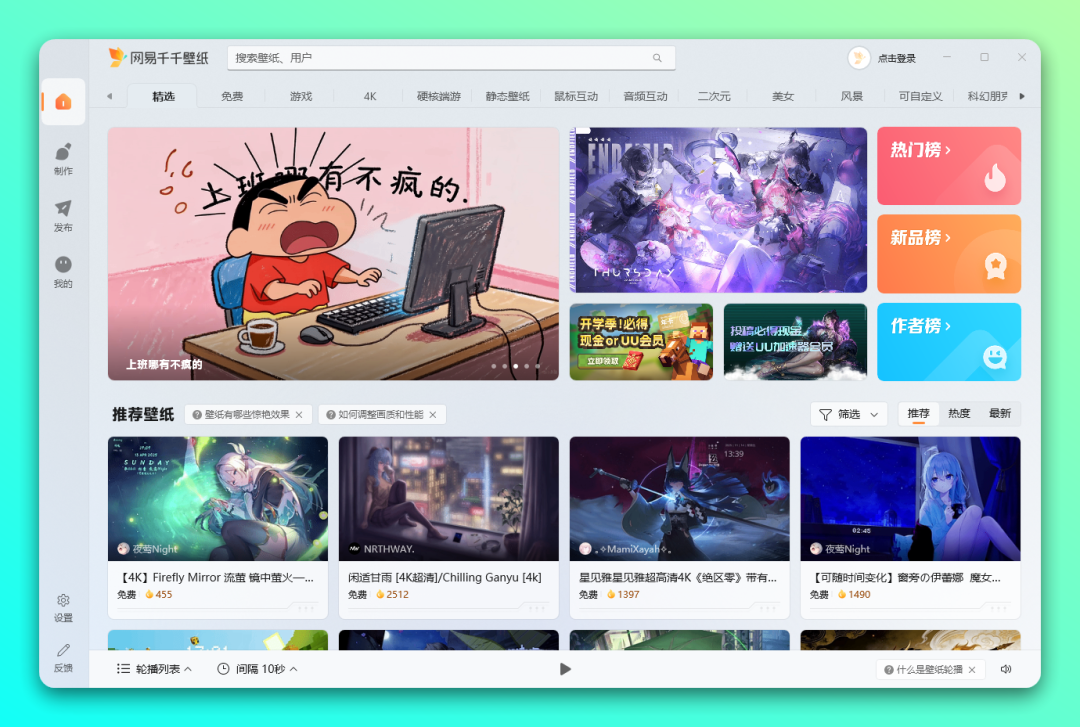Screen dimensions: 1080x727
Task: Switch to the 硬核端游 tab
Action: tap(439, 96)
